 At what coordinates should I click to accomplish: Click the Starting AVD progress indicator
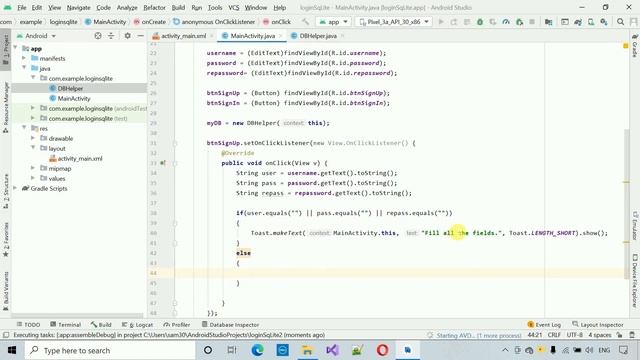click(x=475, y=335)
